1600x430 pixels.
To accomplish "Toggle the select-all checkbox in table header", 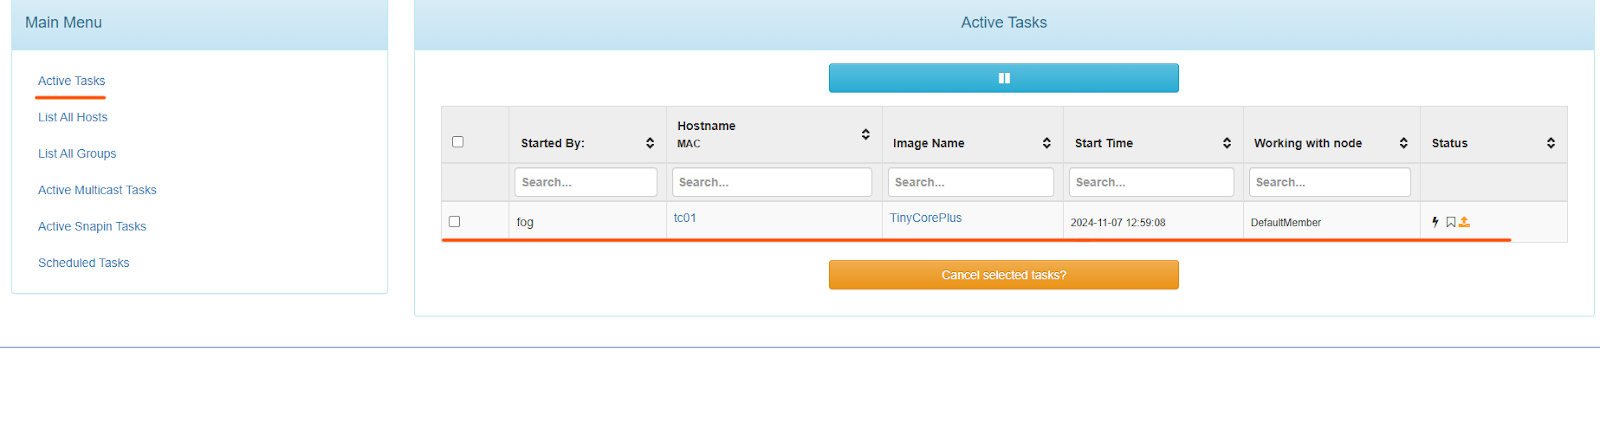I will click(458, 142).
